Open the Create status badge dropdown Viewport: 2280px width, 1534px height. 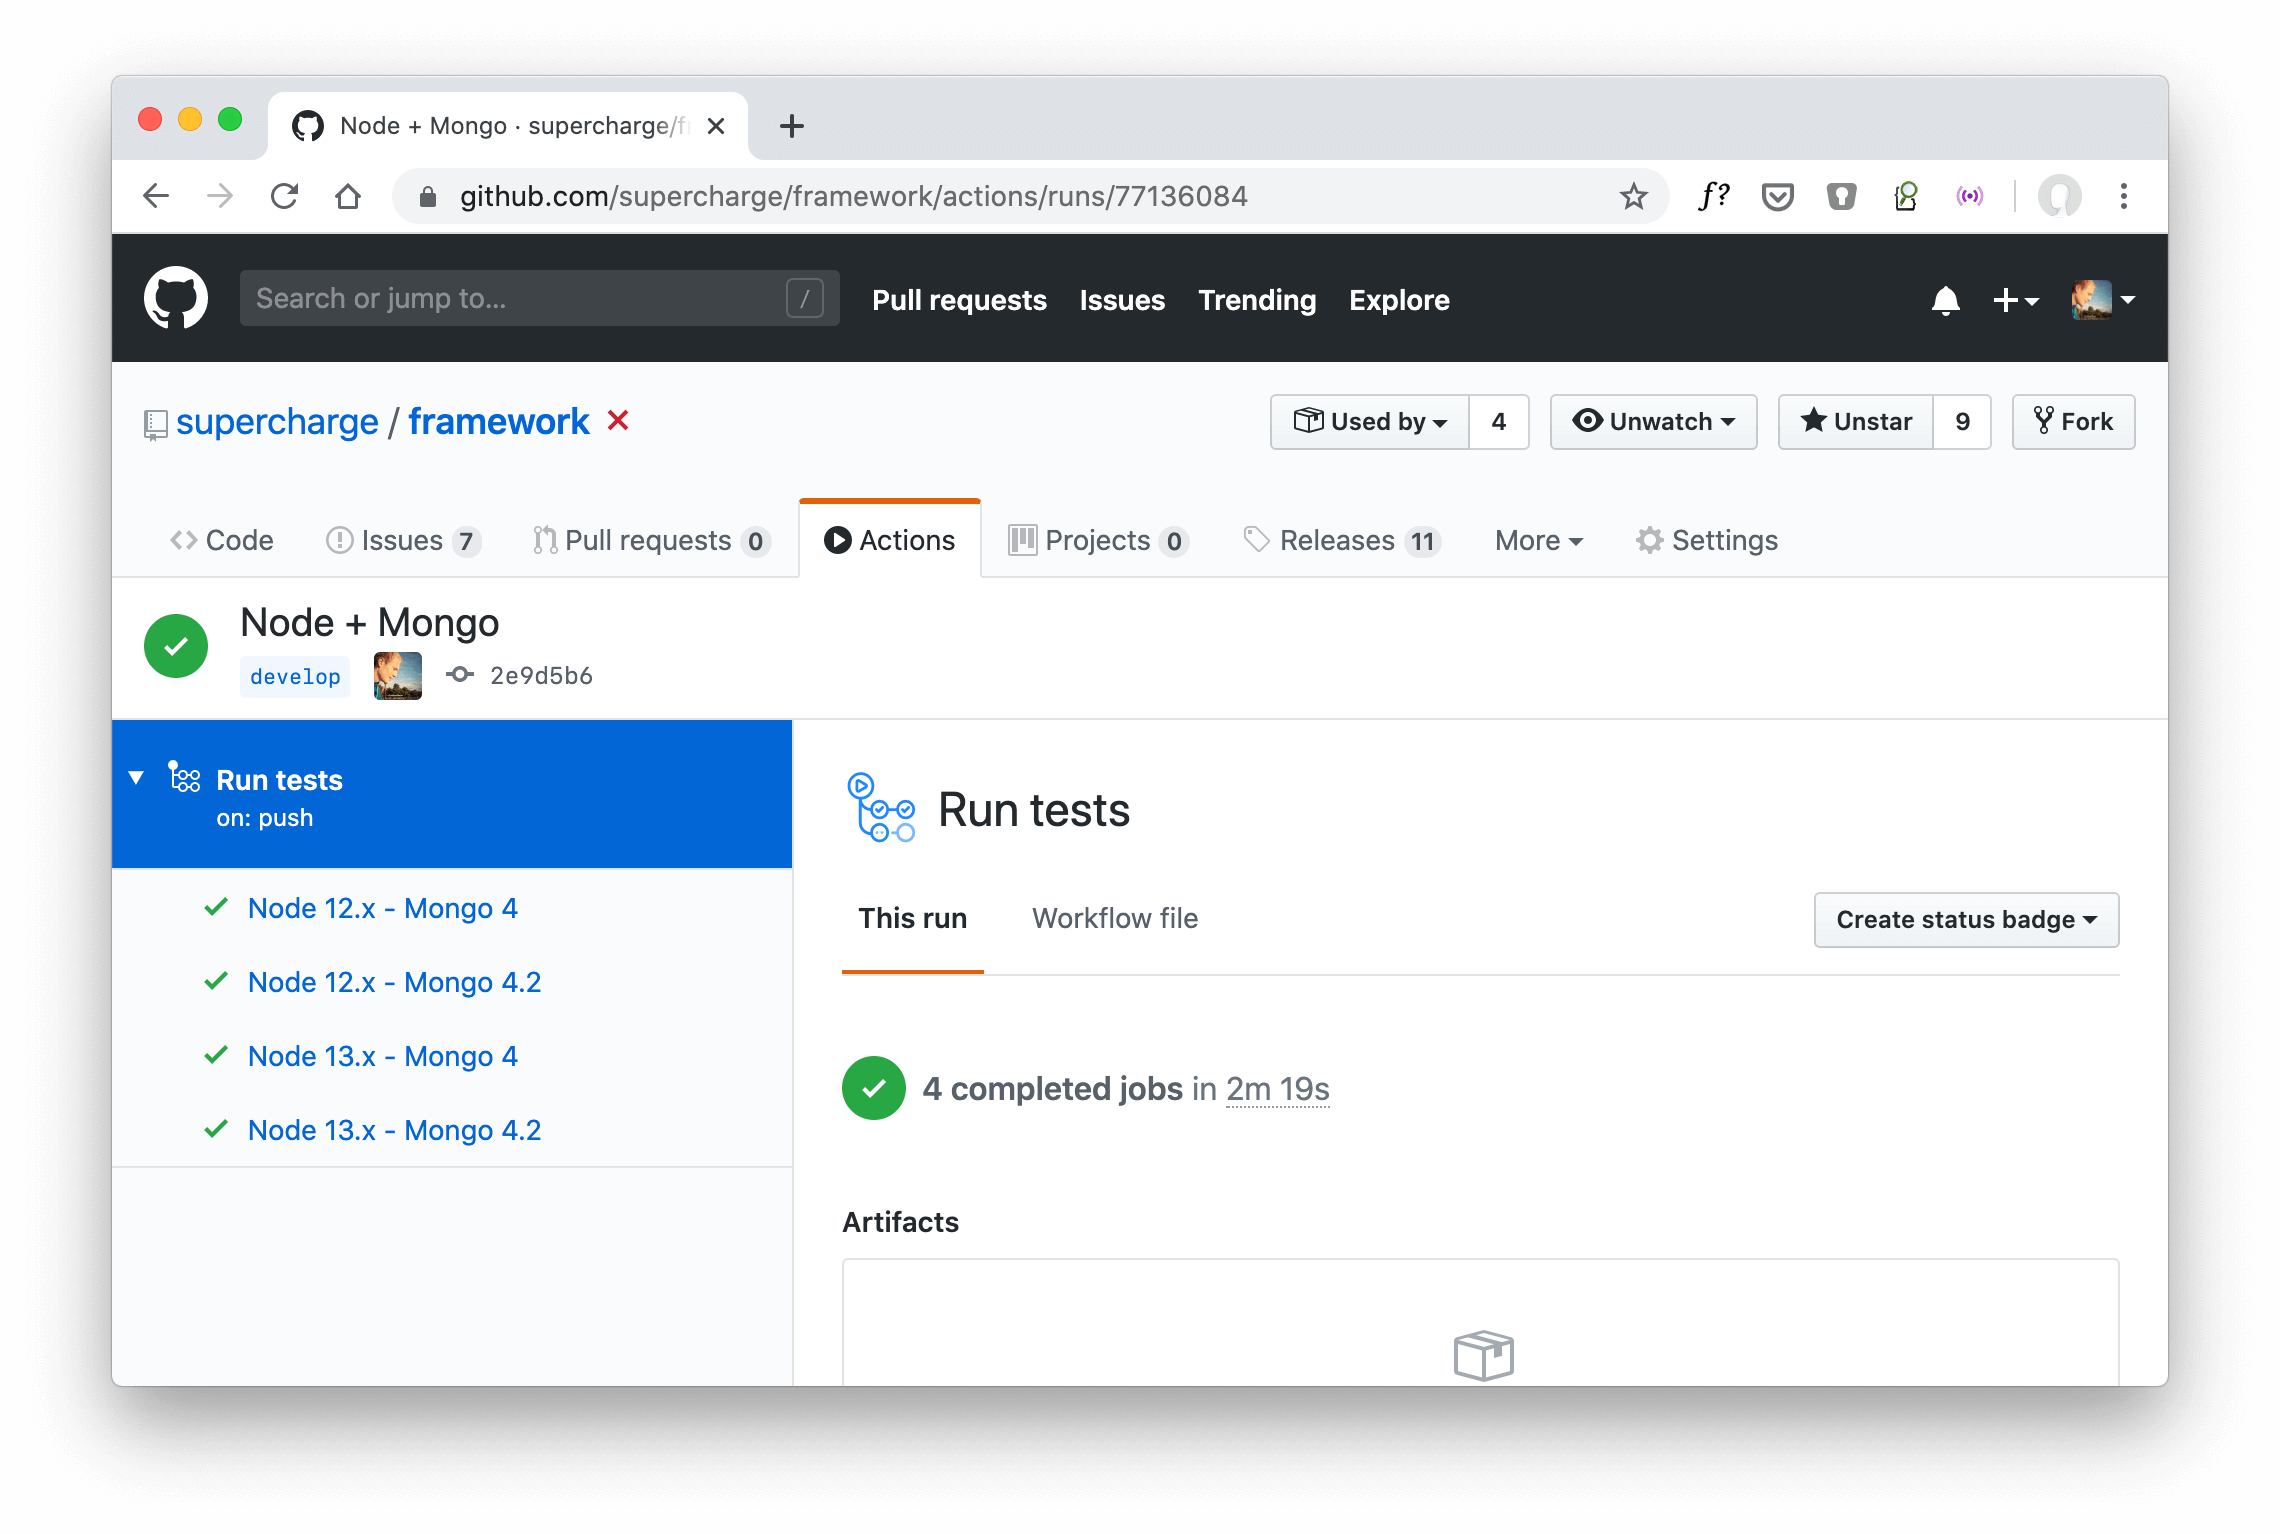pos(1965,919)
